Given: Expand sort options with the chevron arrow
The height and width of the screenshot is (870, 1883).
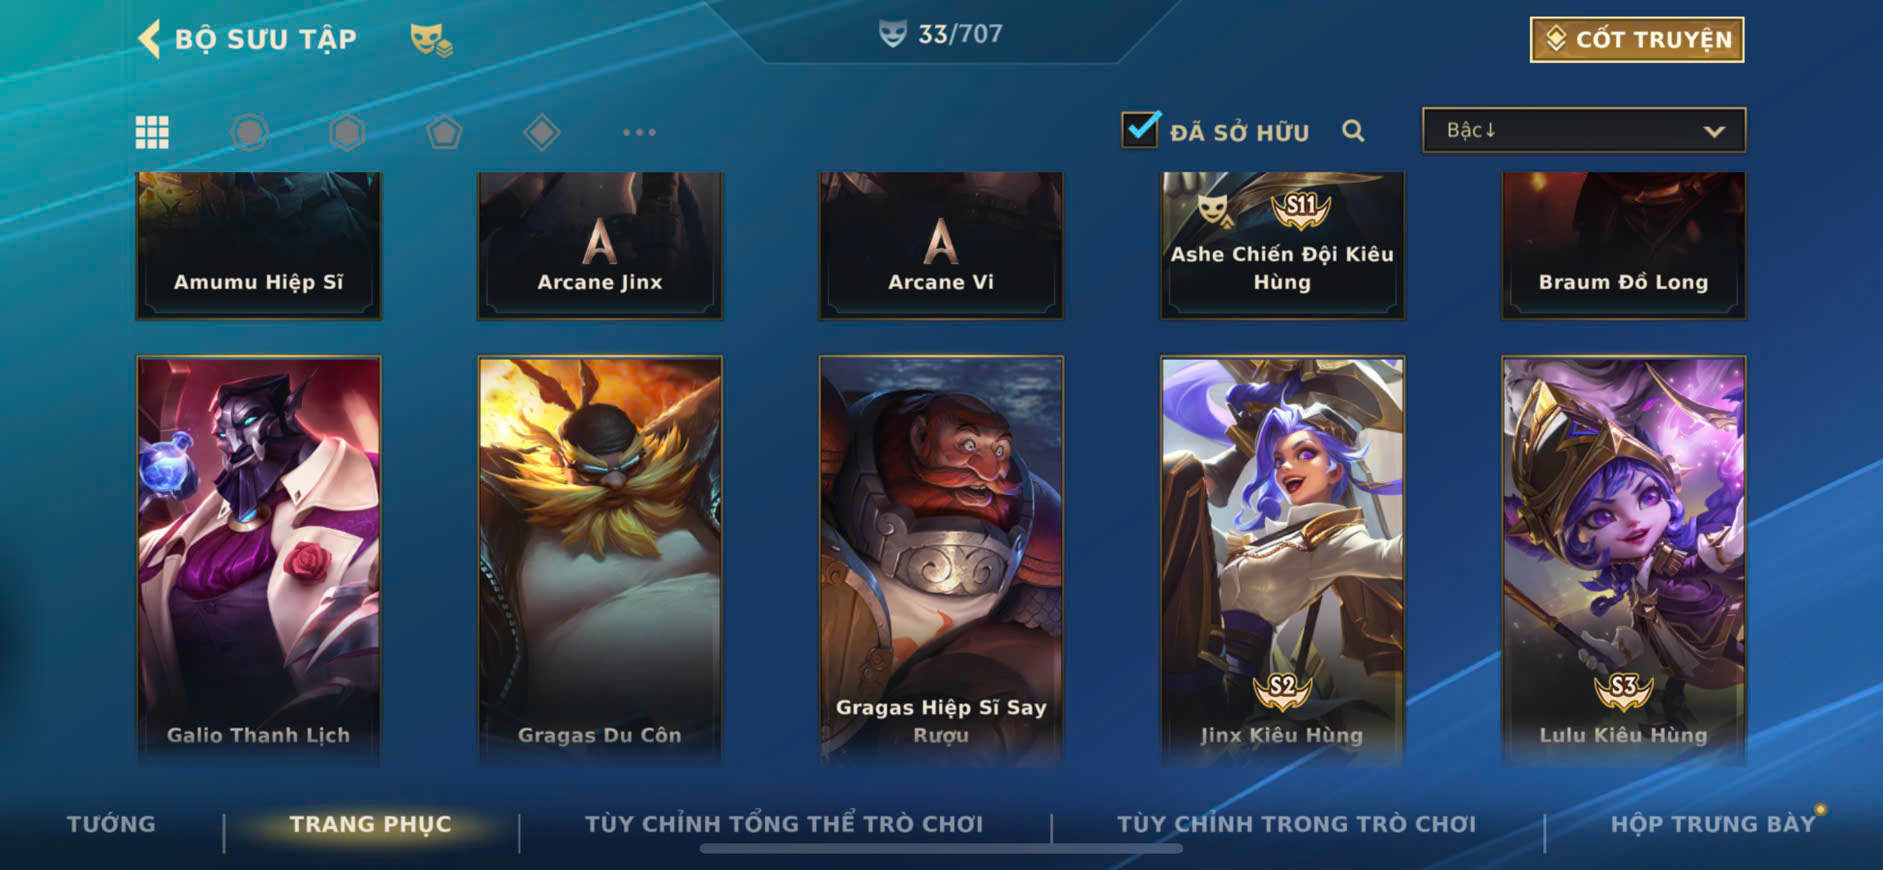Looking at the screenshot, I should (x=1714, y=131).
